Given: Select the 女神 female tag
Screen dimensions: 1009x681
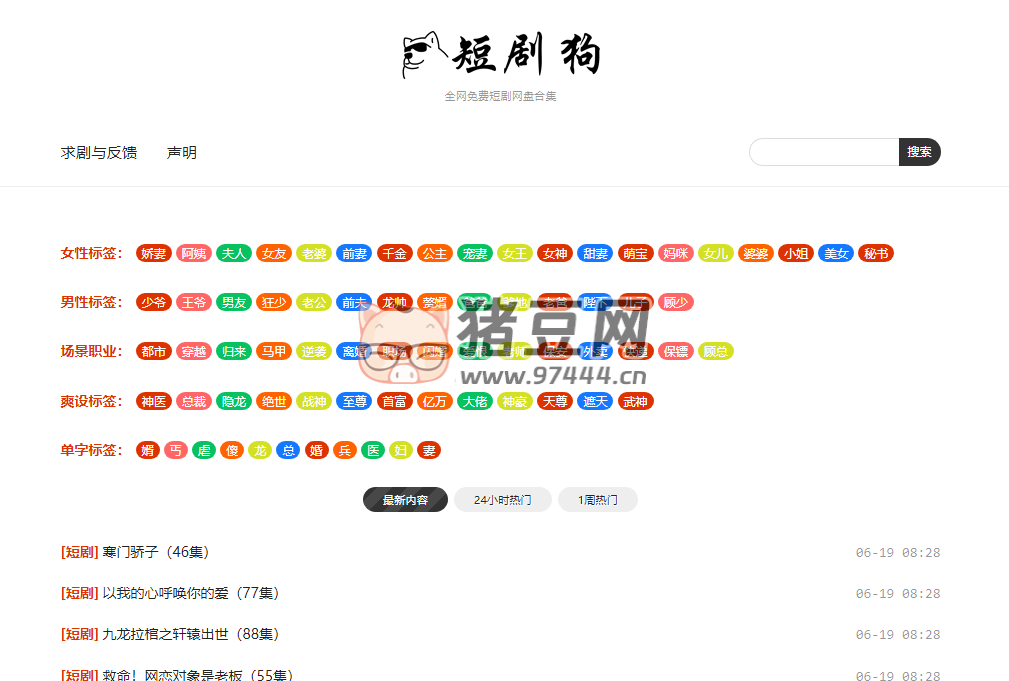Looking at the screenshot, I should pos(554,253).
